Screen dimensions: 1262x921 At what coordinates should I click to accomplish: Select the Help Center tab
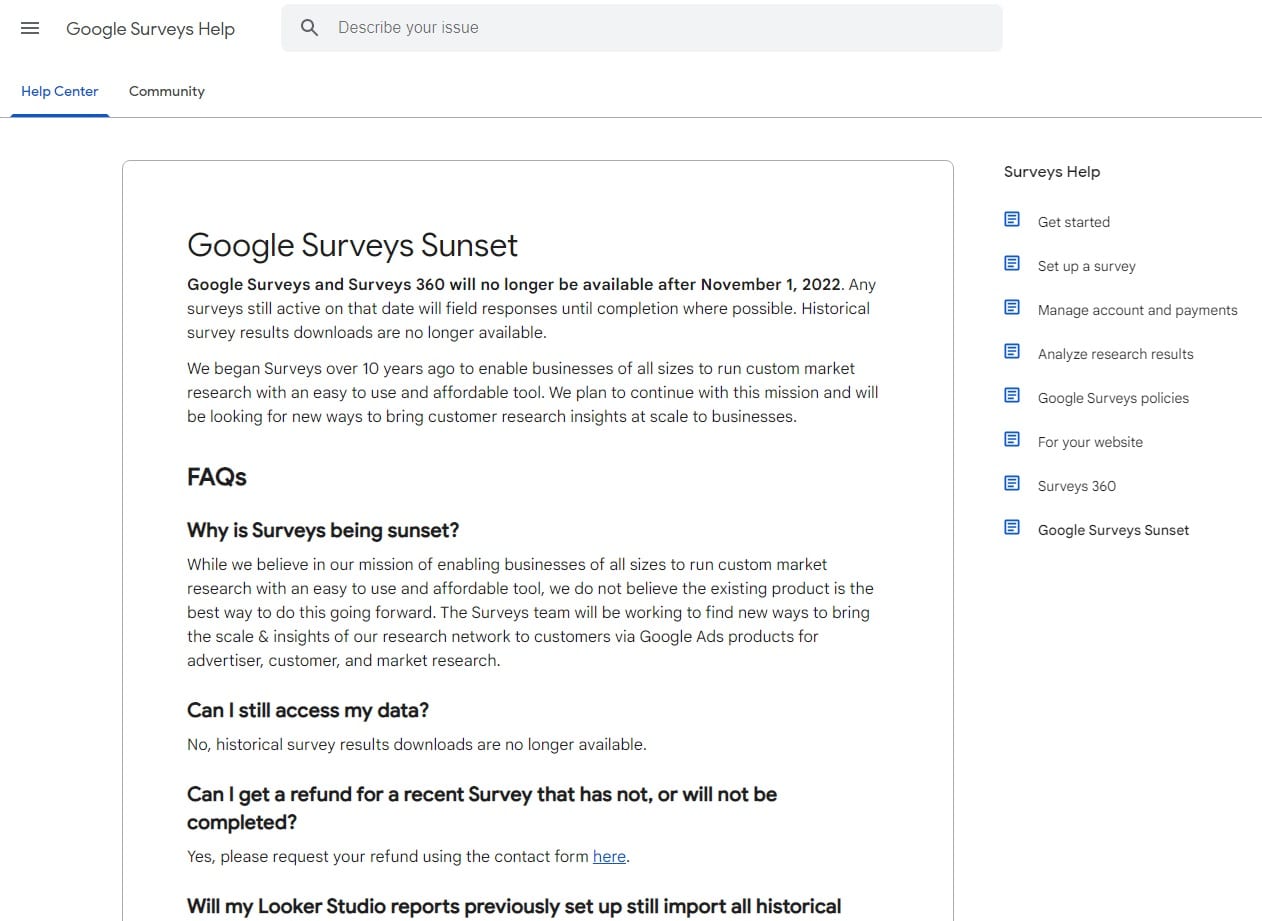pyautogui.click(x=60, y=91)
